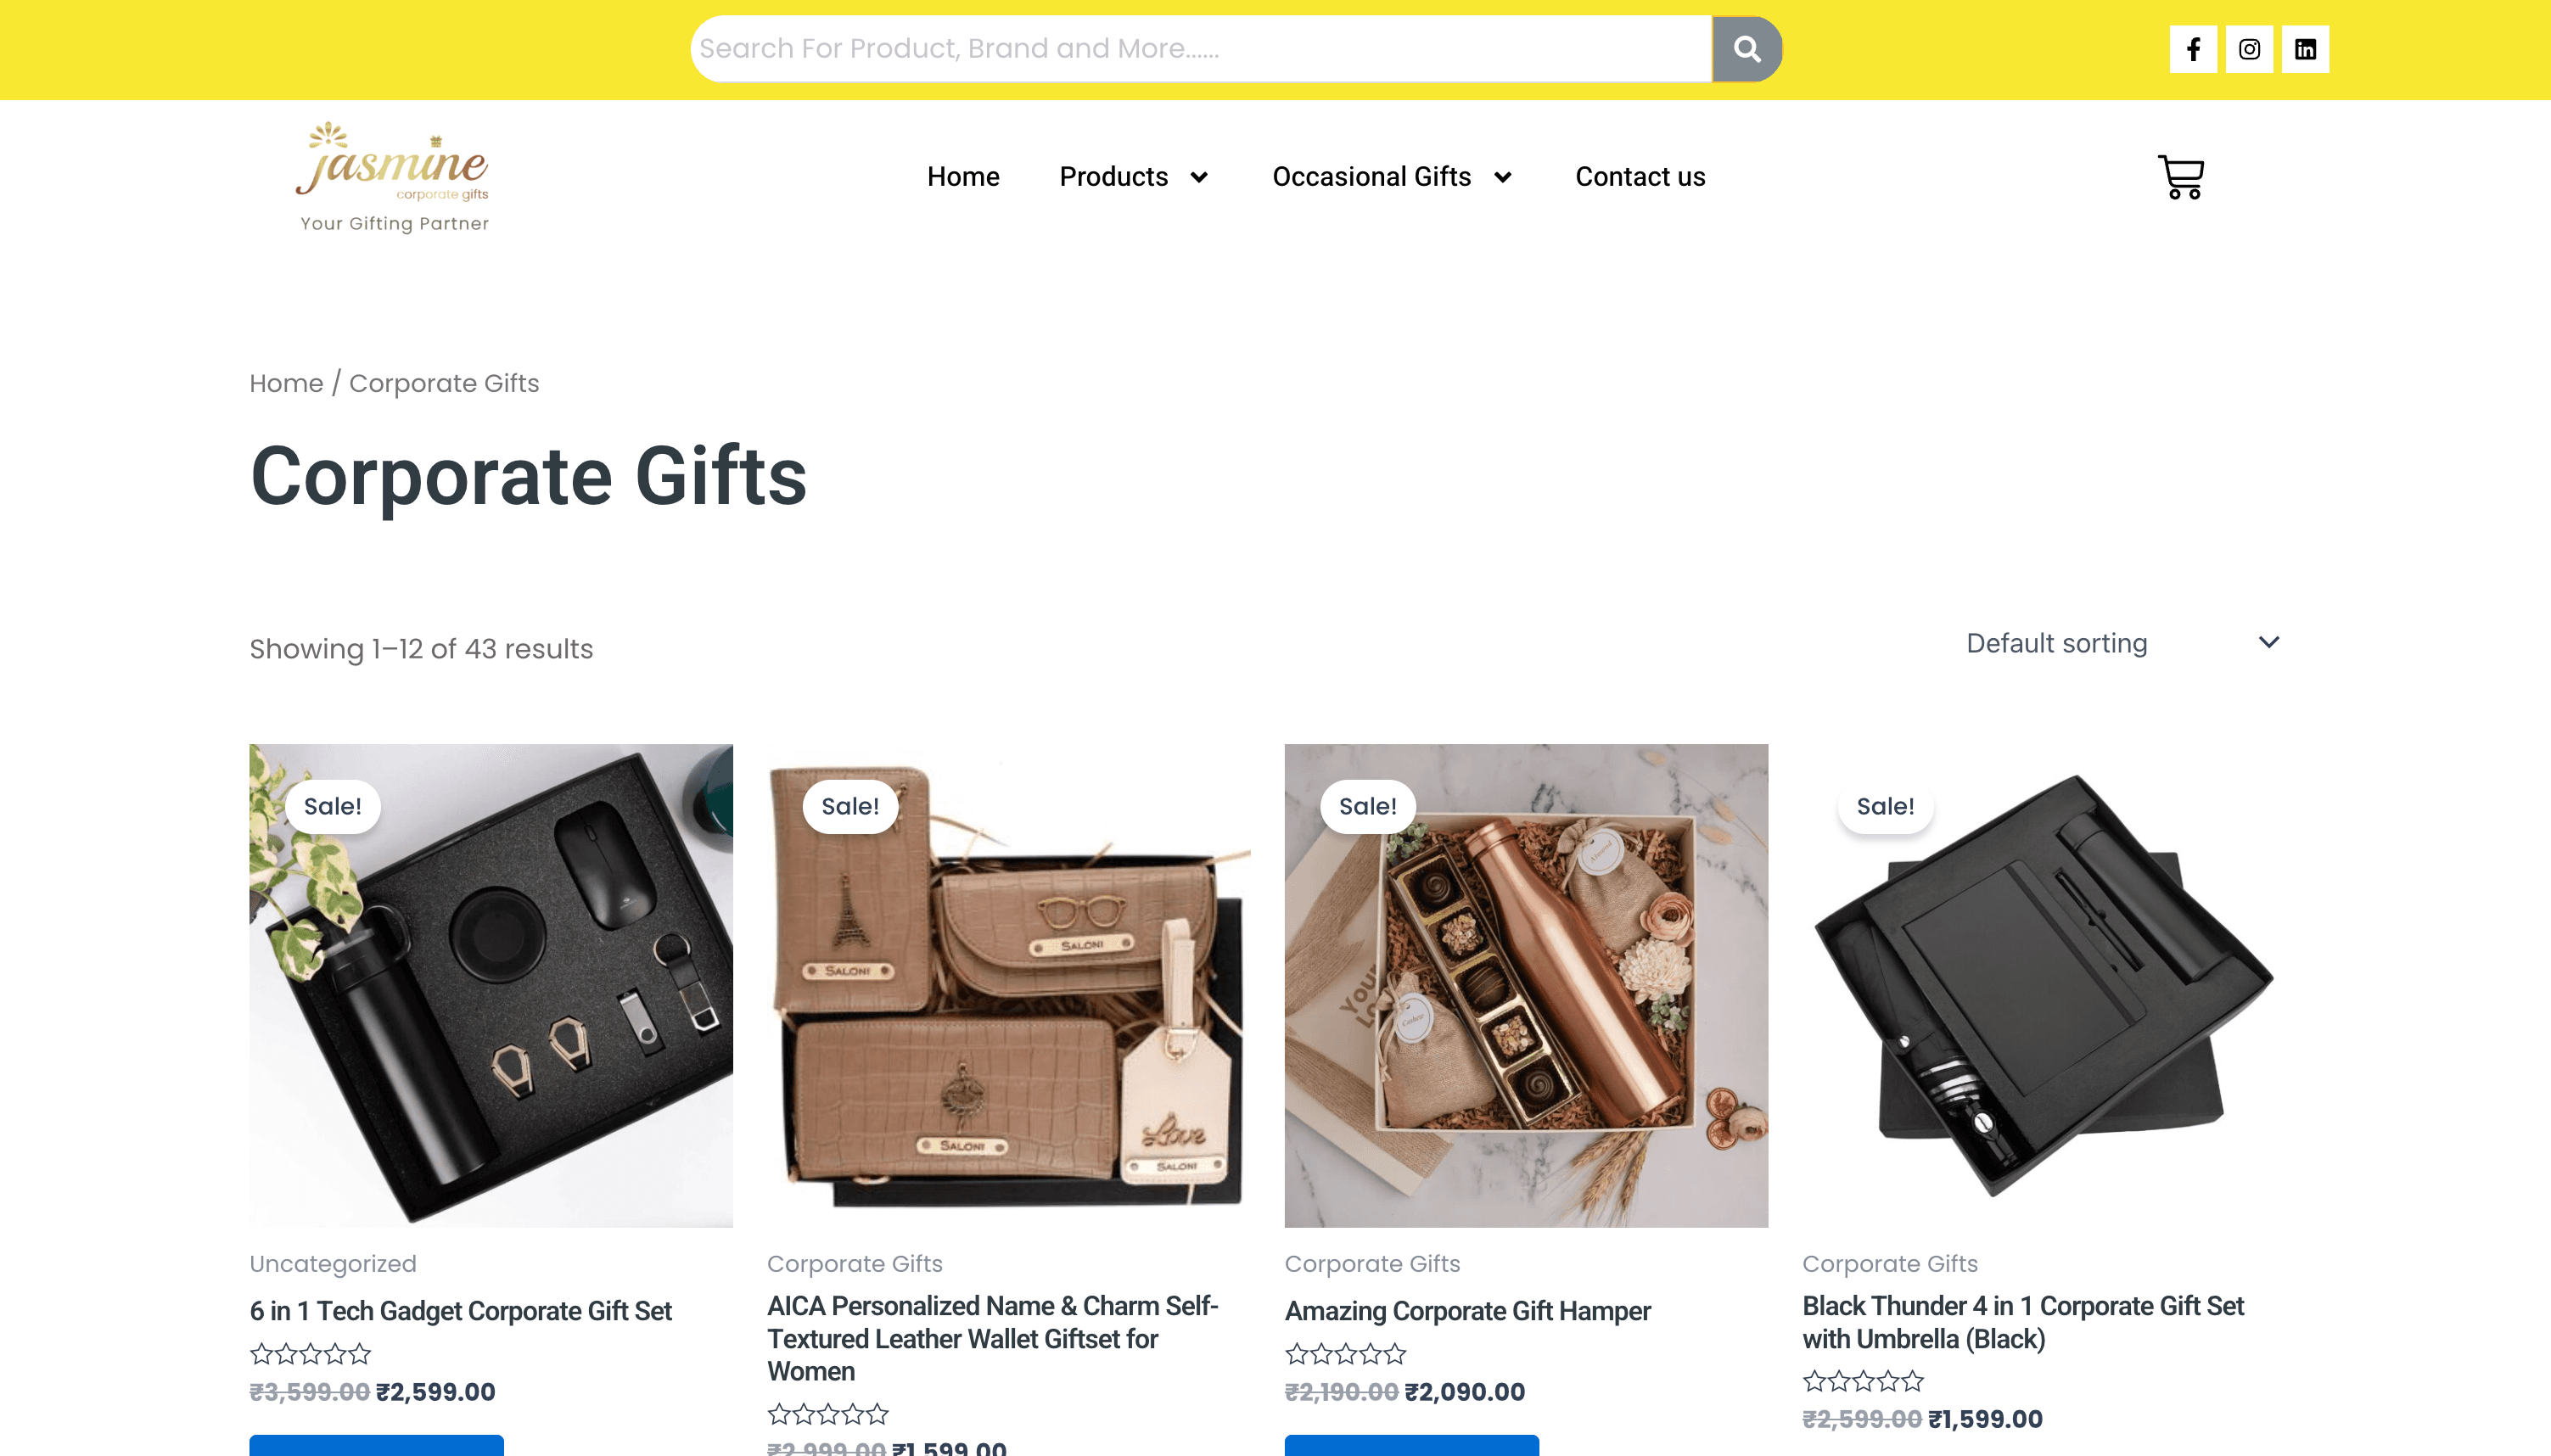Click the Sale! badge on Tech Gadget set
This screenshot has height=1456, width=2551.
click(x=333, y=806)
